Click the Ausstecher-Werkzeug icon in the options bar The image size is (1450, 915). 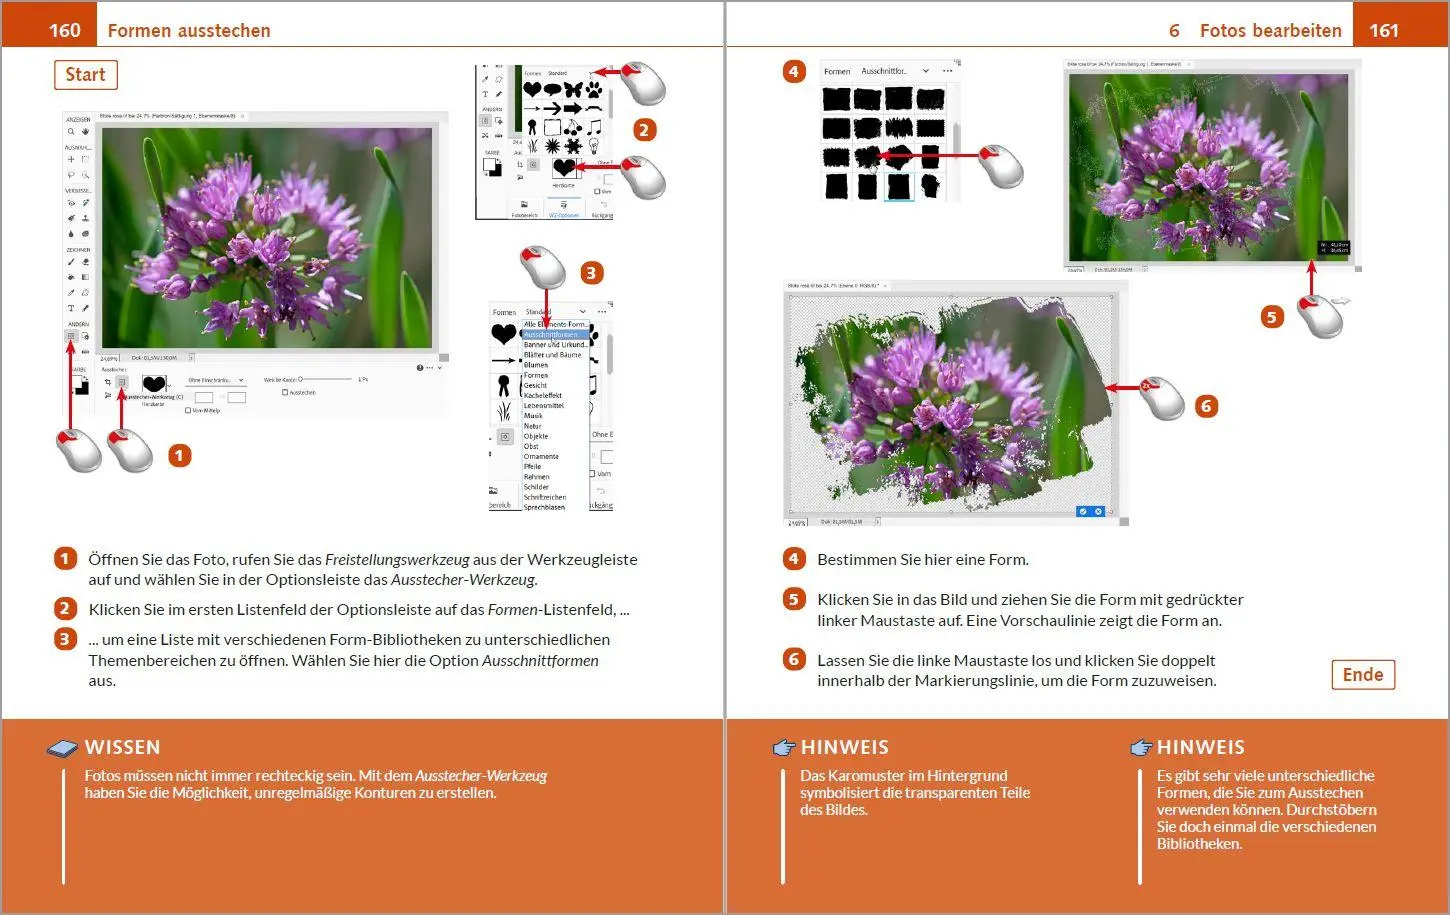click(x=122, y=382)
